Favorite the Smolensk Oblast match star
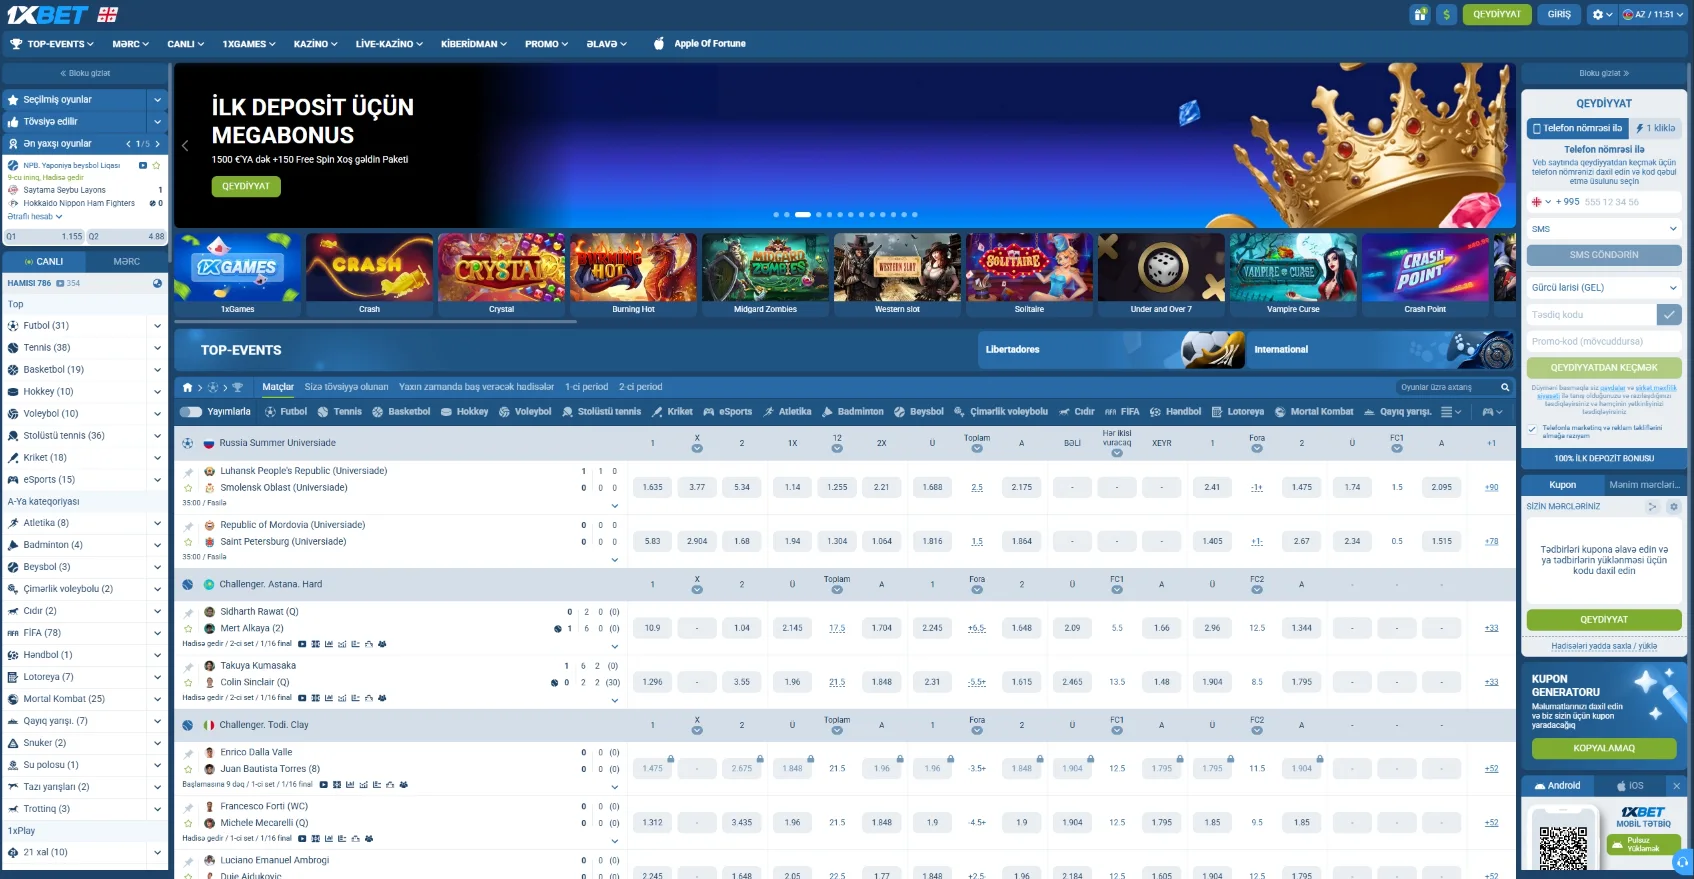Image resolution: width=1694 pixels, height=879 pixels. pos(188,488)
